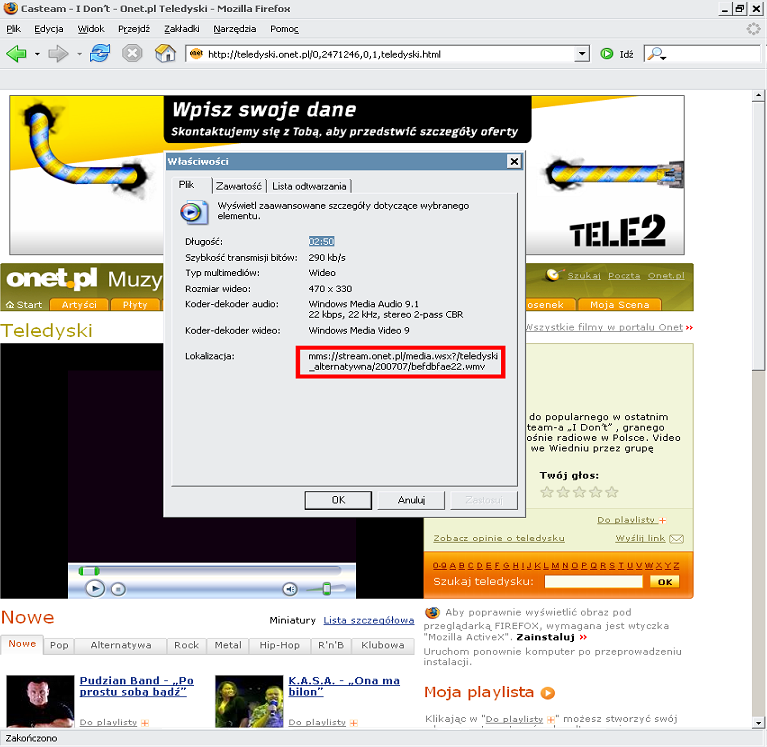Click the Moja Scena nav tab
Image resolution: width=767 pixels, height=747 pixels.
pyautogui.click(x=619, y=305)
